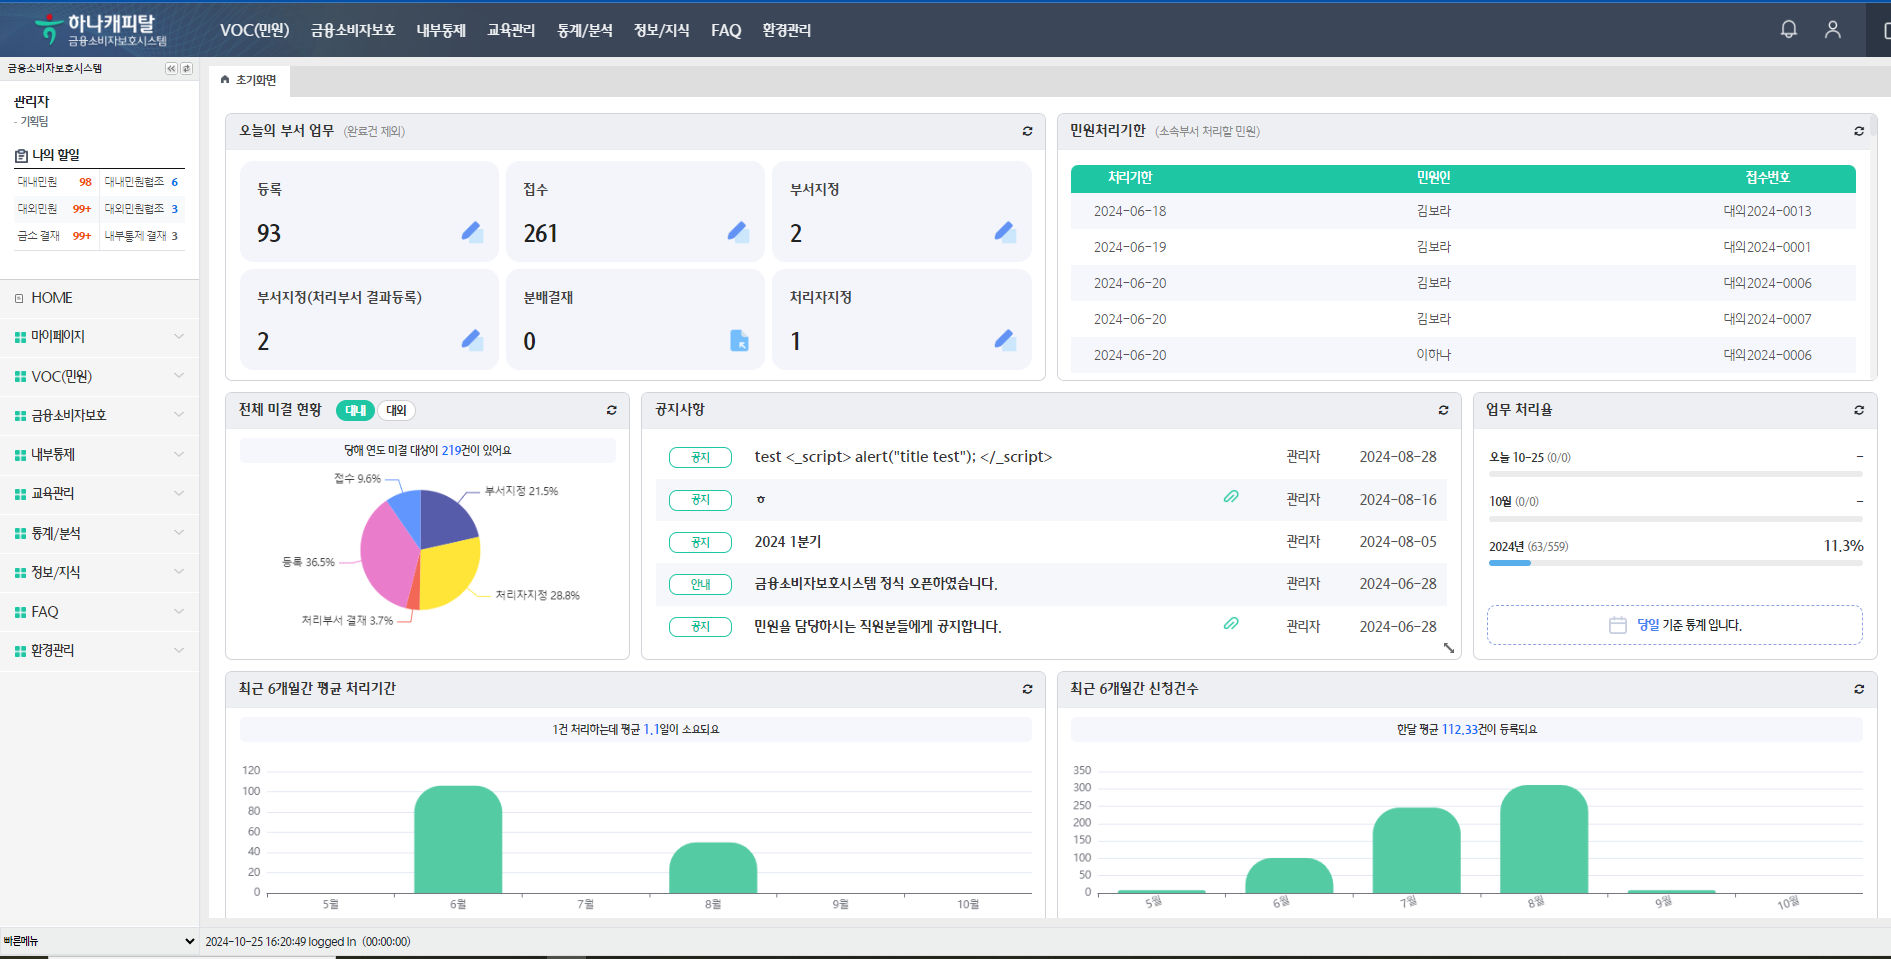Click the 2024-06-18 row in 민원처리기한 table
Image resolution: width=1891 pixels, height=959 pixels.
pyautogui.click(x=1462, y=211)
